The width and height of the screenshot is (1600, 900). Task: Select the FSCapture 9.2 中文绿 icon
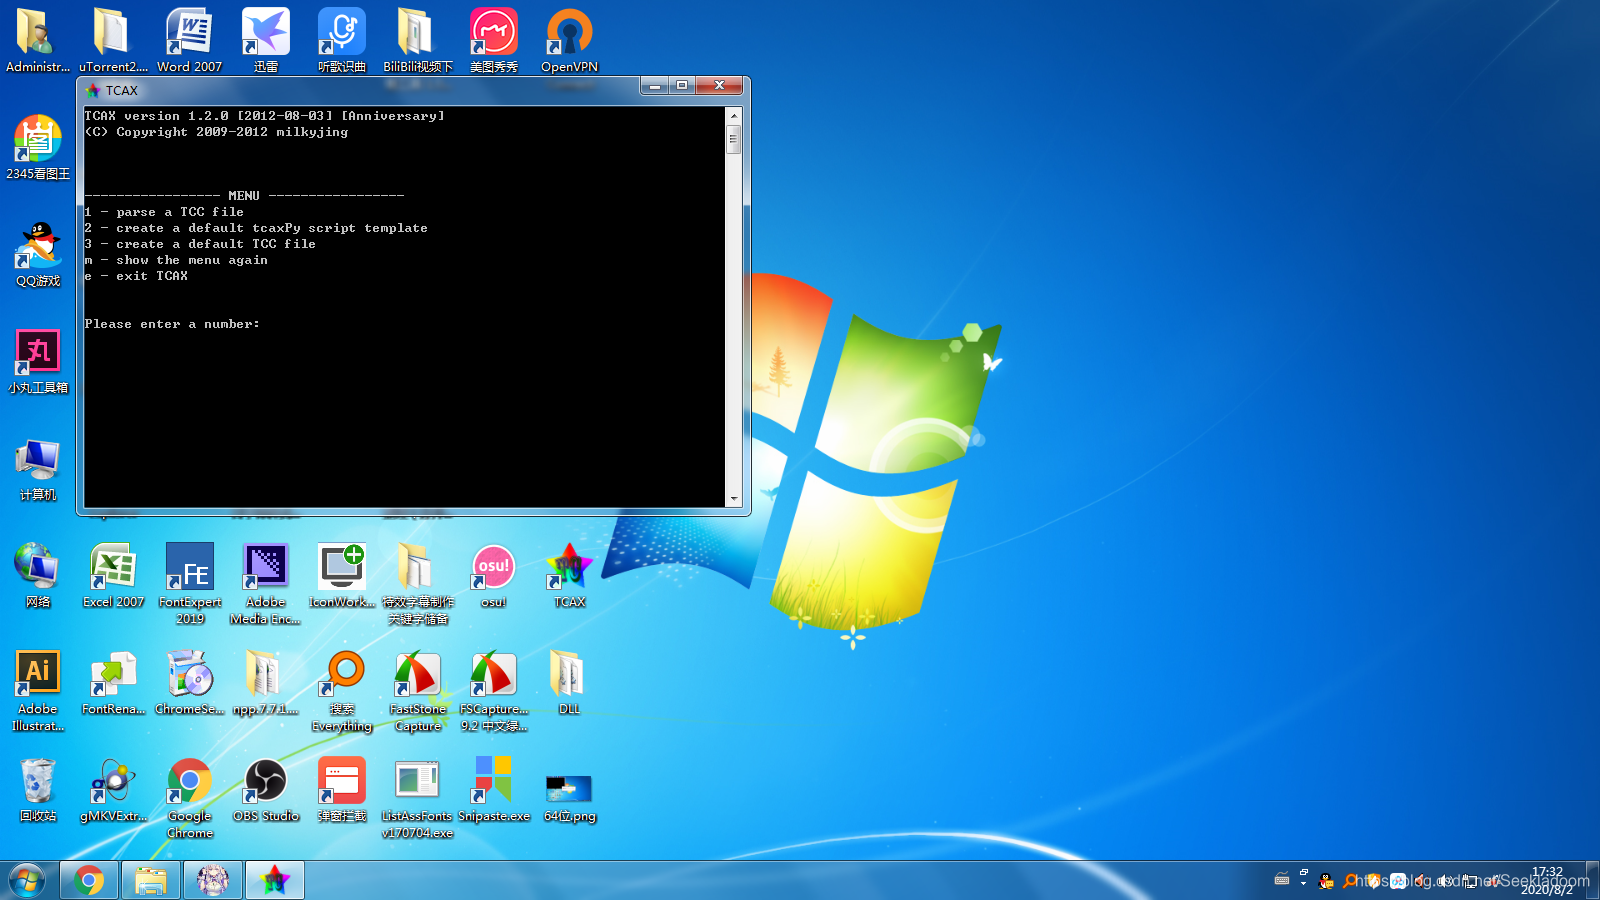pyautogui.click(x=494, y=690)
